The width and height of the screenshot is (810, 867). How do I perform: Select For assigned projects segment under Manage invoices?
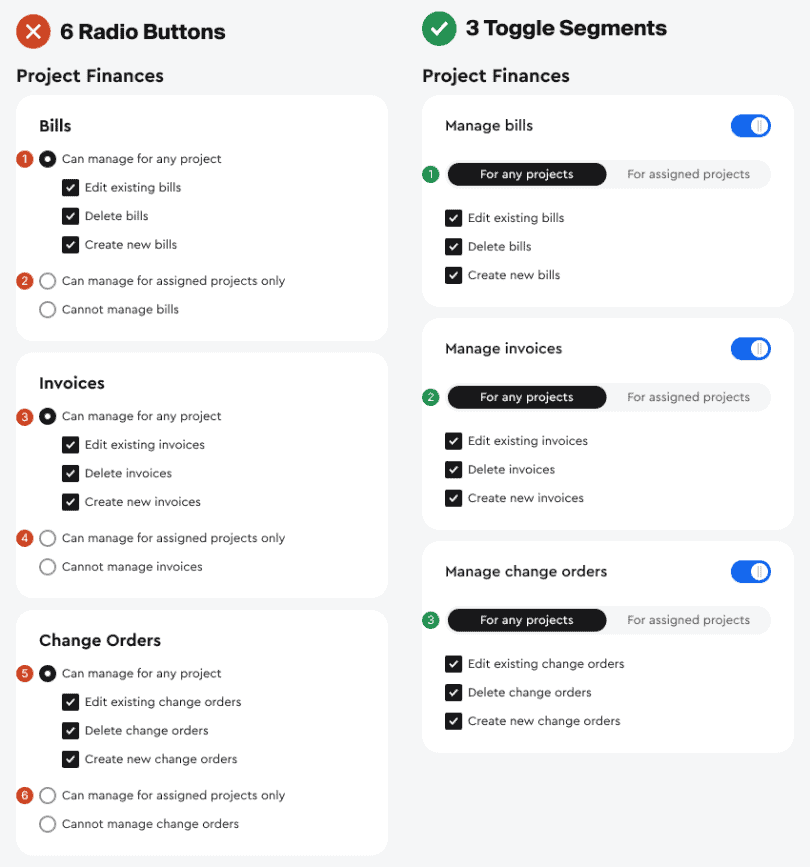click(x=688, y=398)
